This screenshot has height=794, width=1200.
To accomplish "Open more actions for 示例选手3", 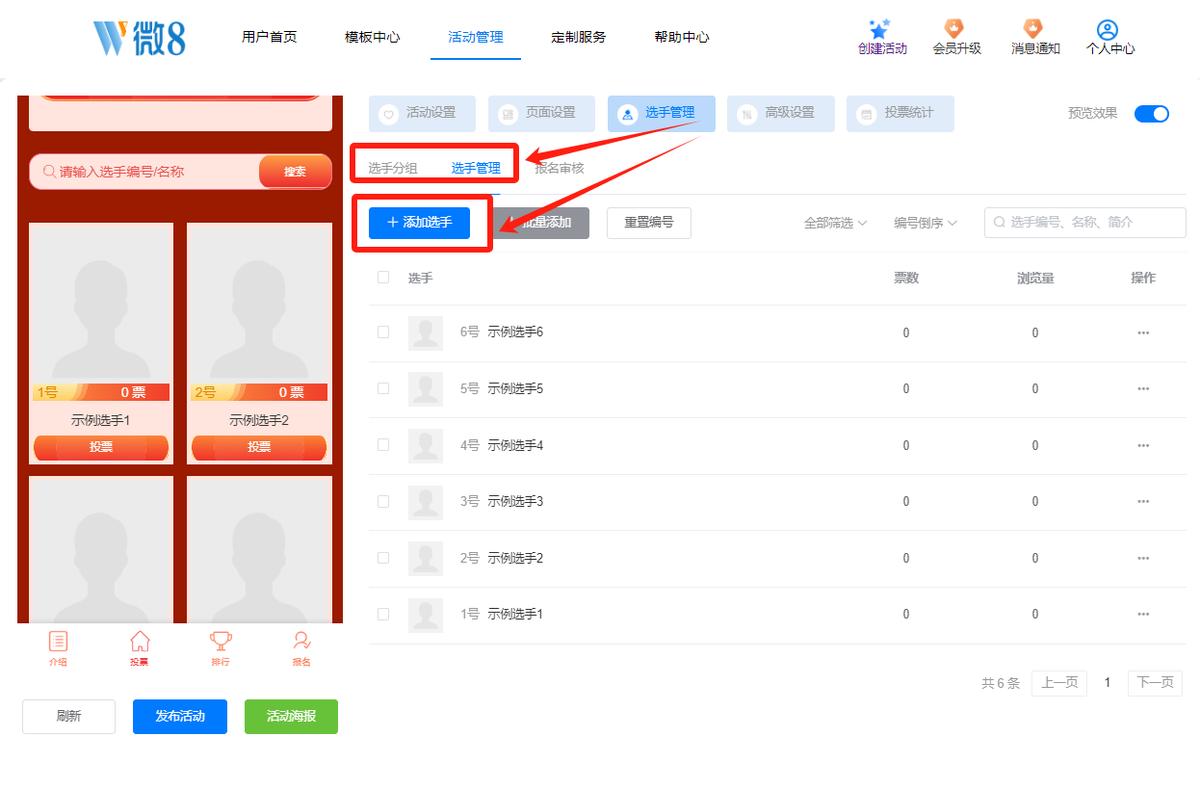I will click(1143, 502).
